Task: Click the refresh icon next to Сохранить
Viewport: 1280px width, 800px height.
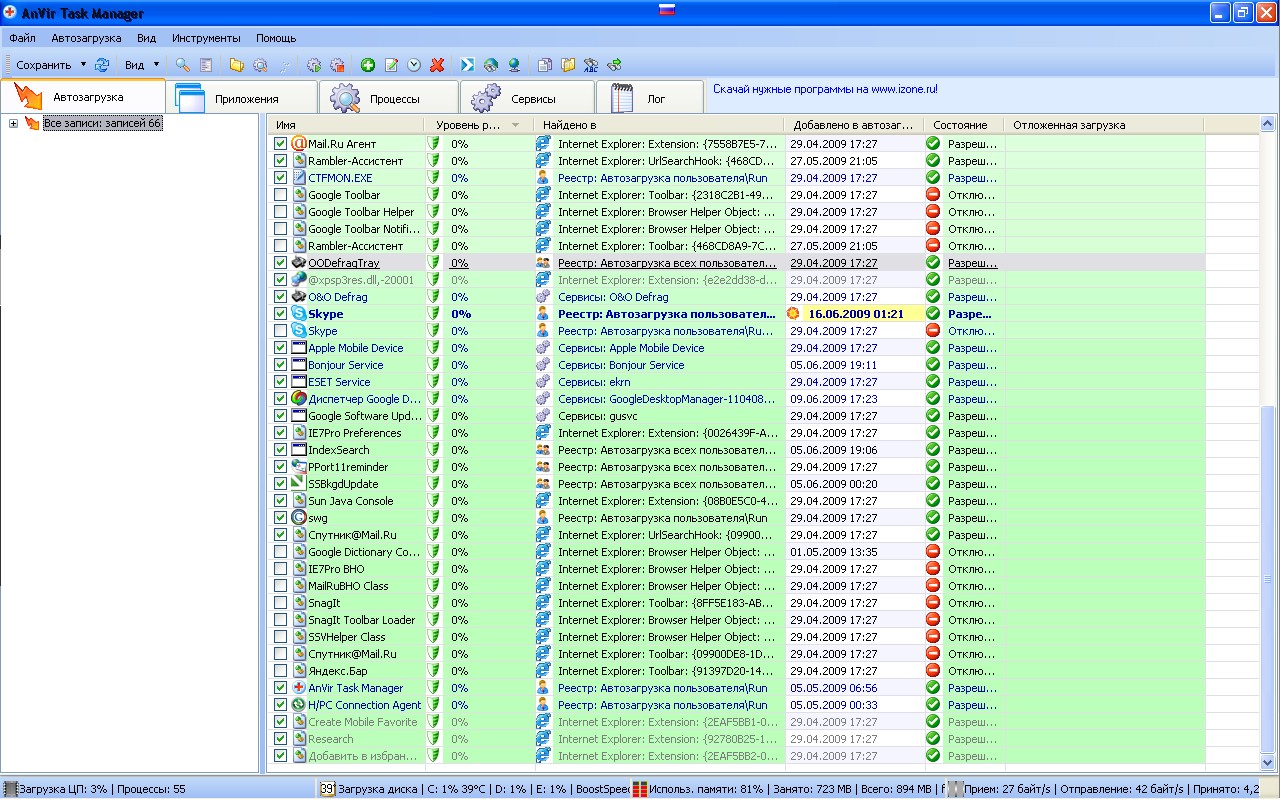Action: pos(102,65)
